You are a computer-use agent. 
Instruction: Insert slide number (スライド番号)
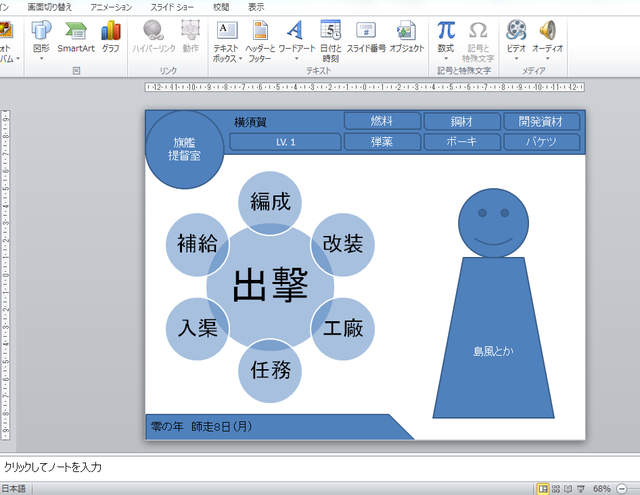pos(366,36)
